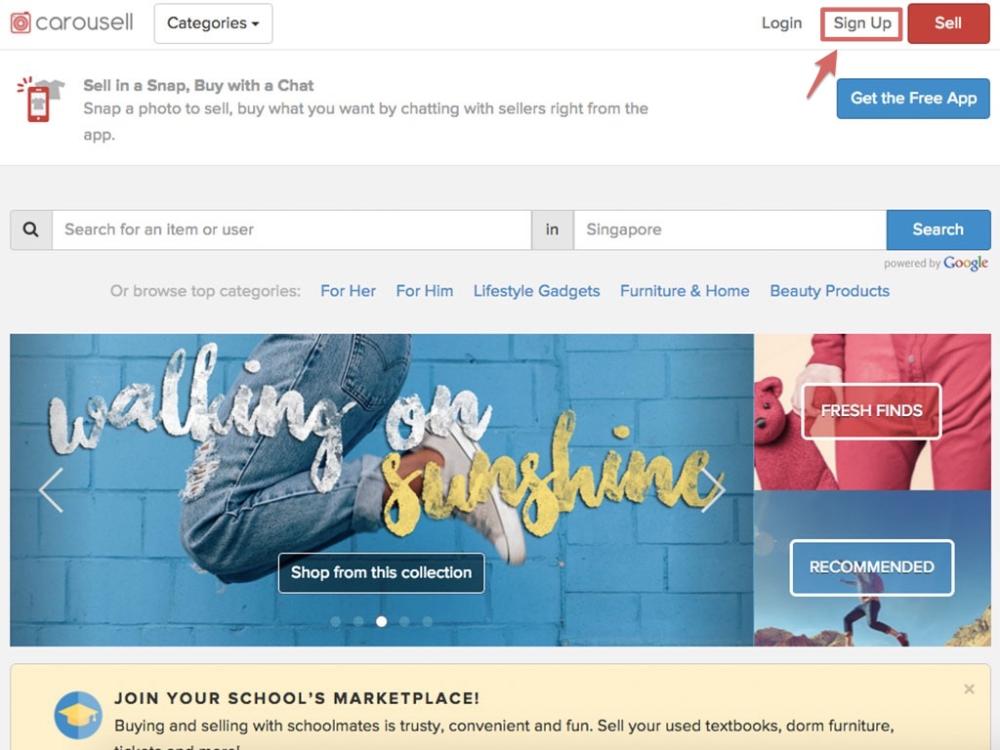1000x750 pixels.
Task: Click the Singapore location field
Action: 730,230
